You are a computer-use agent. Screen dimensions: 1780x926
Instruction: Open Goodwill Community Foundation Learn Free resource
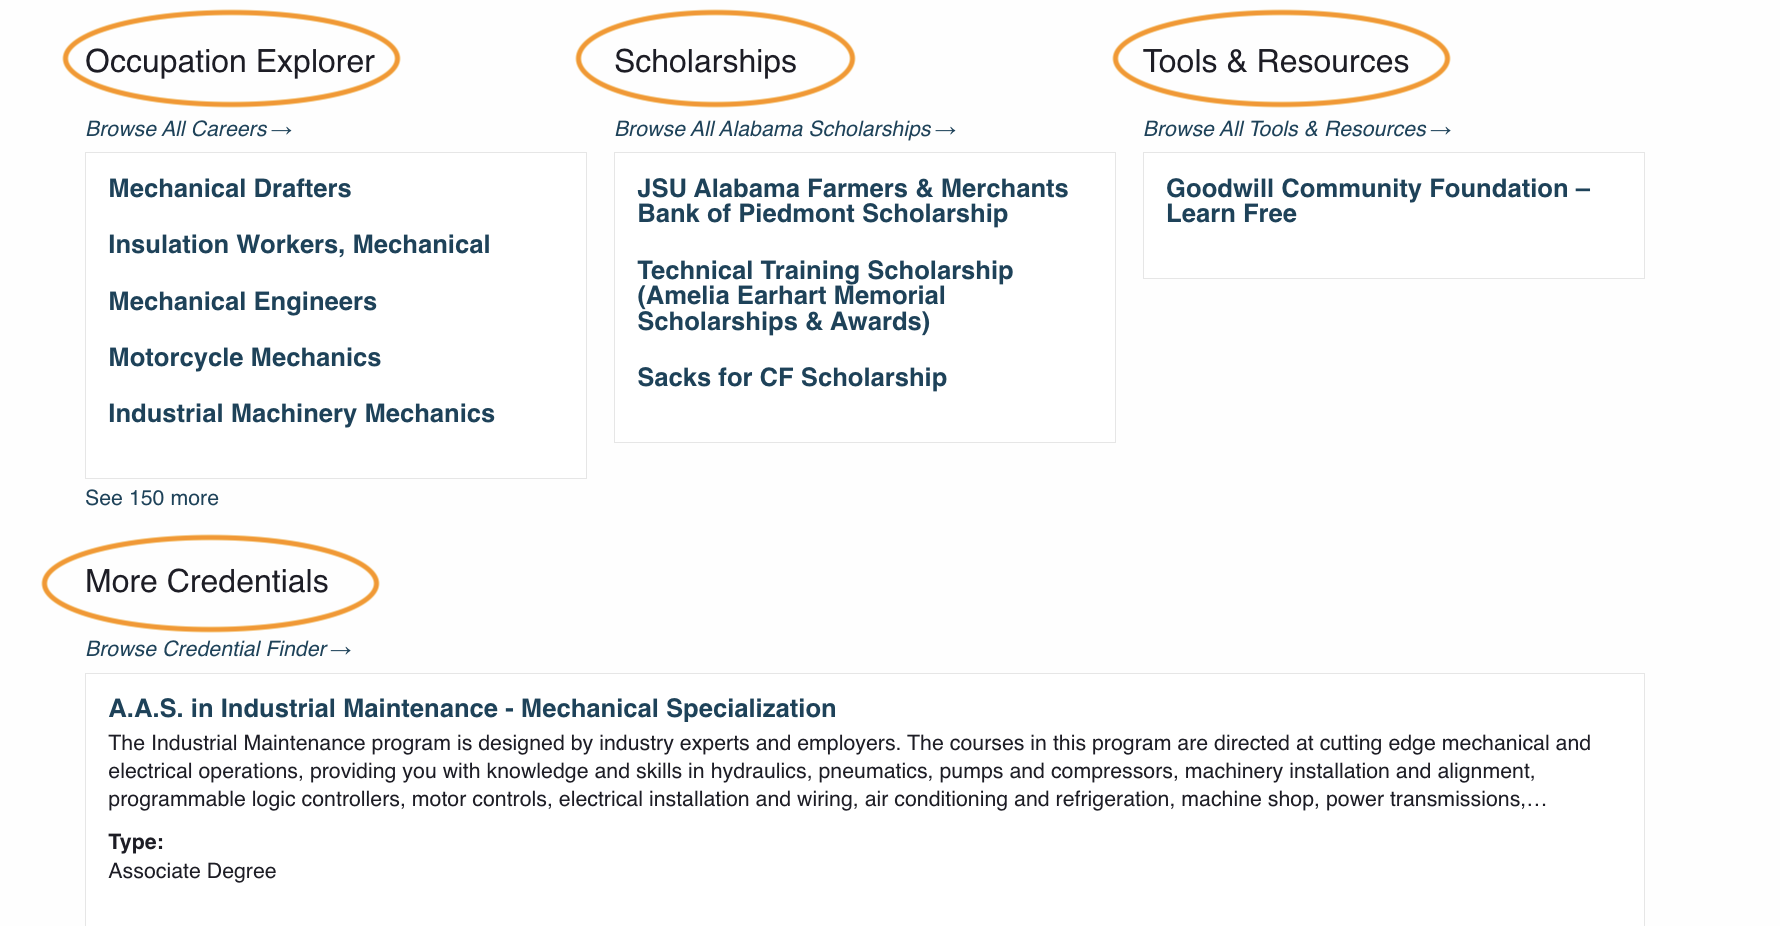[1377, 201]
